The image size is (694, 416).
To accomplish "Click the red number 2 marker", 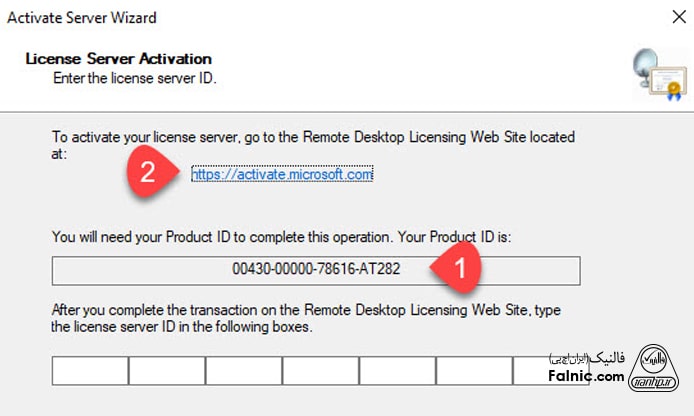I will [x=148, y=173].
